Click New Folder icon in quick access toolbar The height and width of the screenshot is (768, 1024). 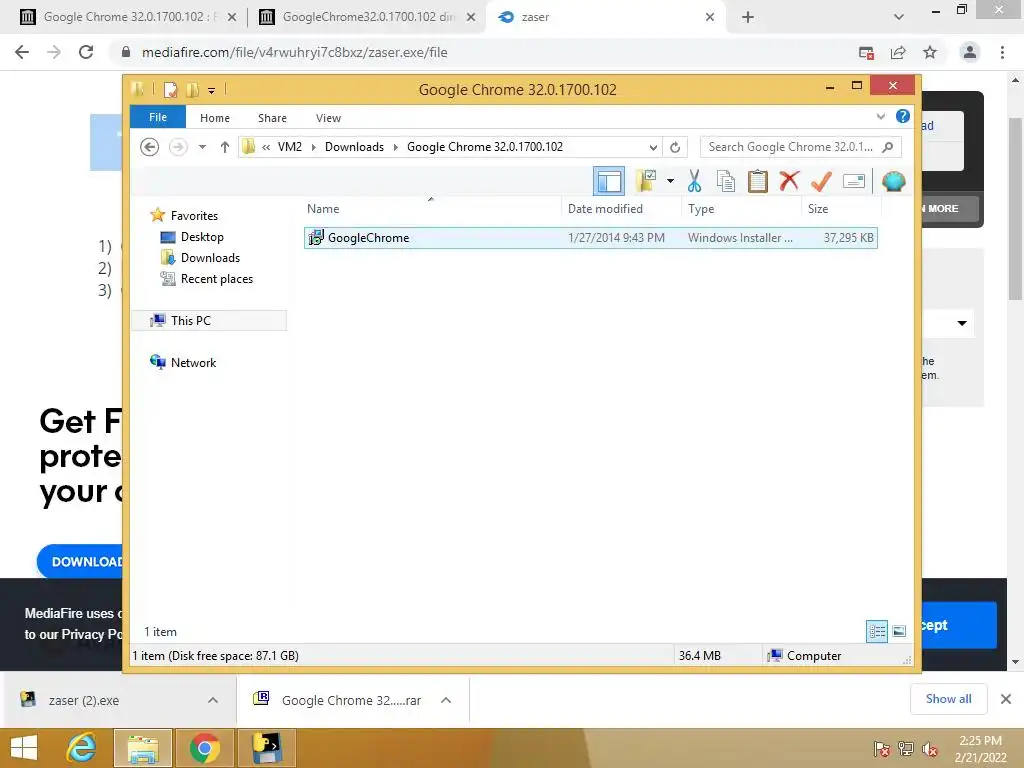[193, 89]
